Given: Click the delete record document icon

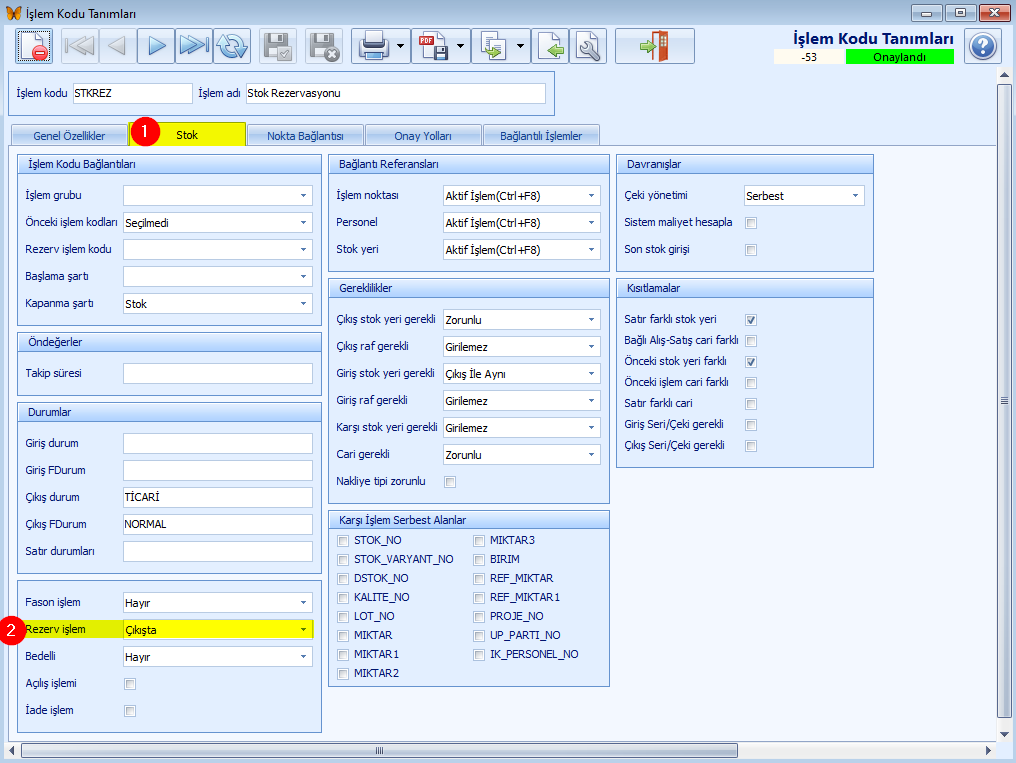Looking at the screenshot, I should pos(34,46).
